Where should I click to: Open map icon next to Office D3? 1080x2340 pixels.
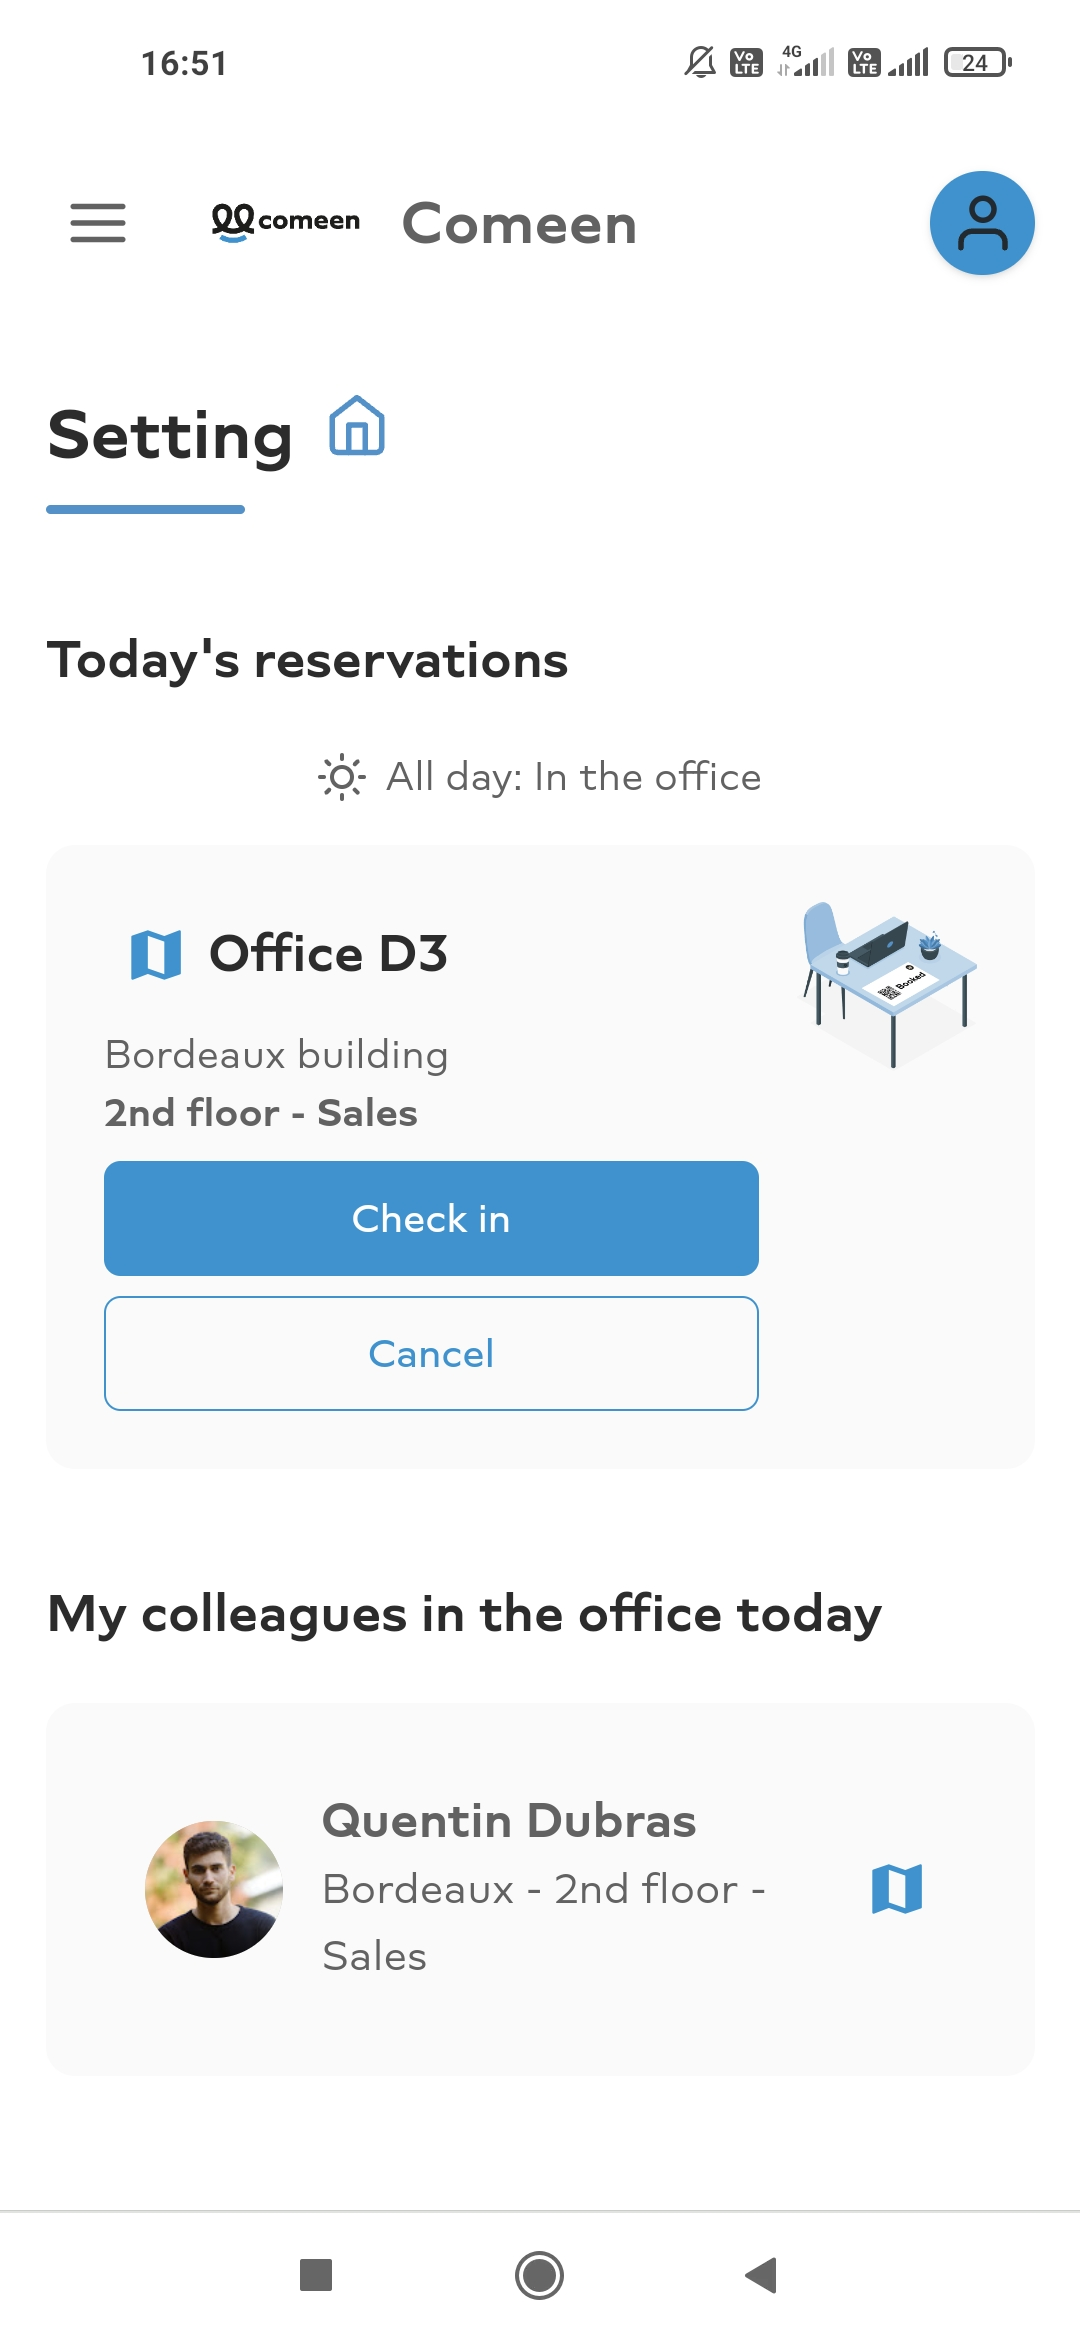click(x=156, y=954)
